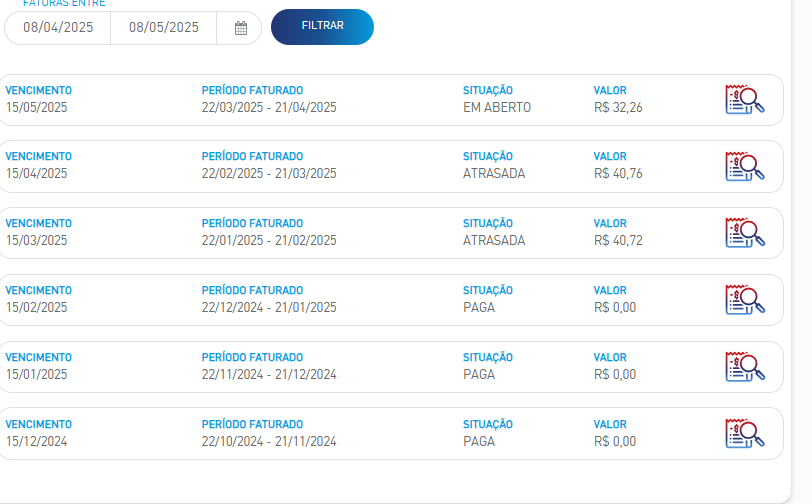Select the period 22/10/2024 - 21/11/2024 row
Image resolution: width=812 pixels, height=504 pixels.
389,434
